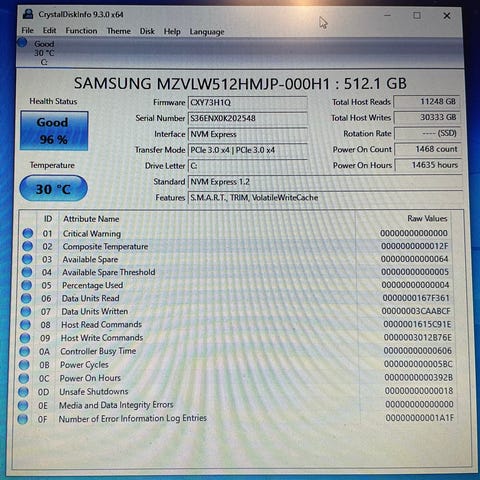Select the Available Spare Threshold attribute name
Screen dimensions: 480x480
tap(108, 272)
